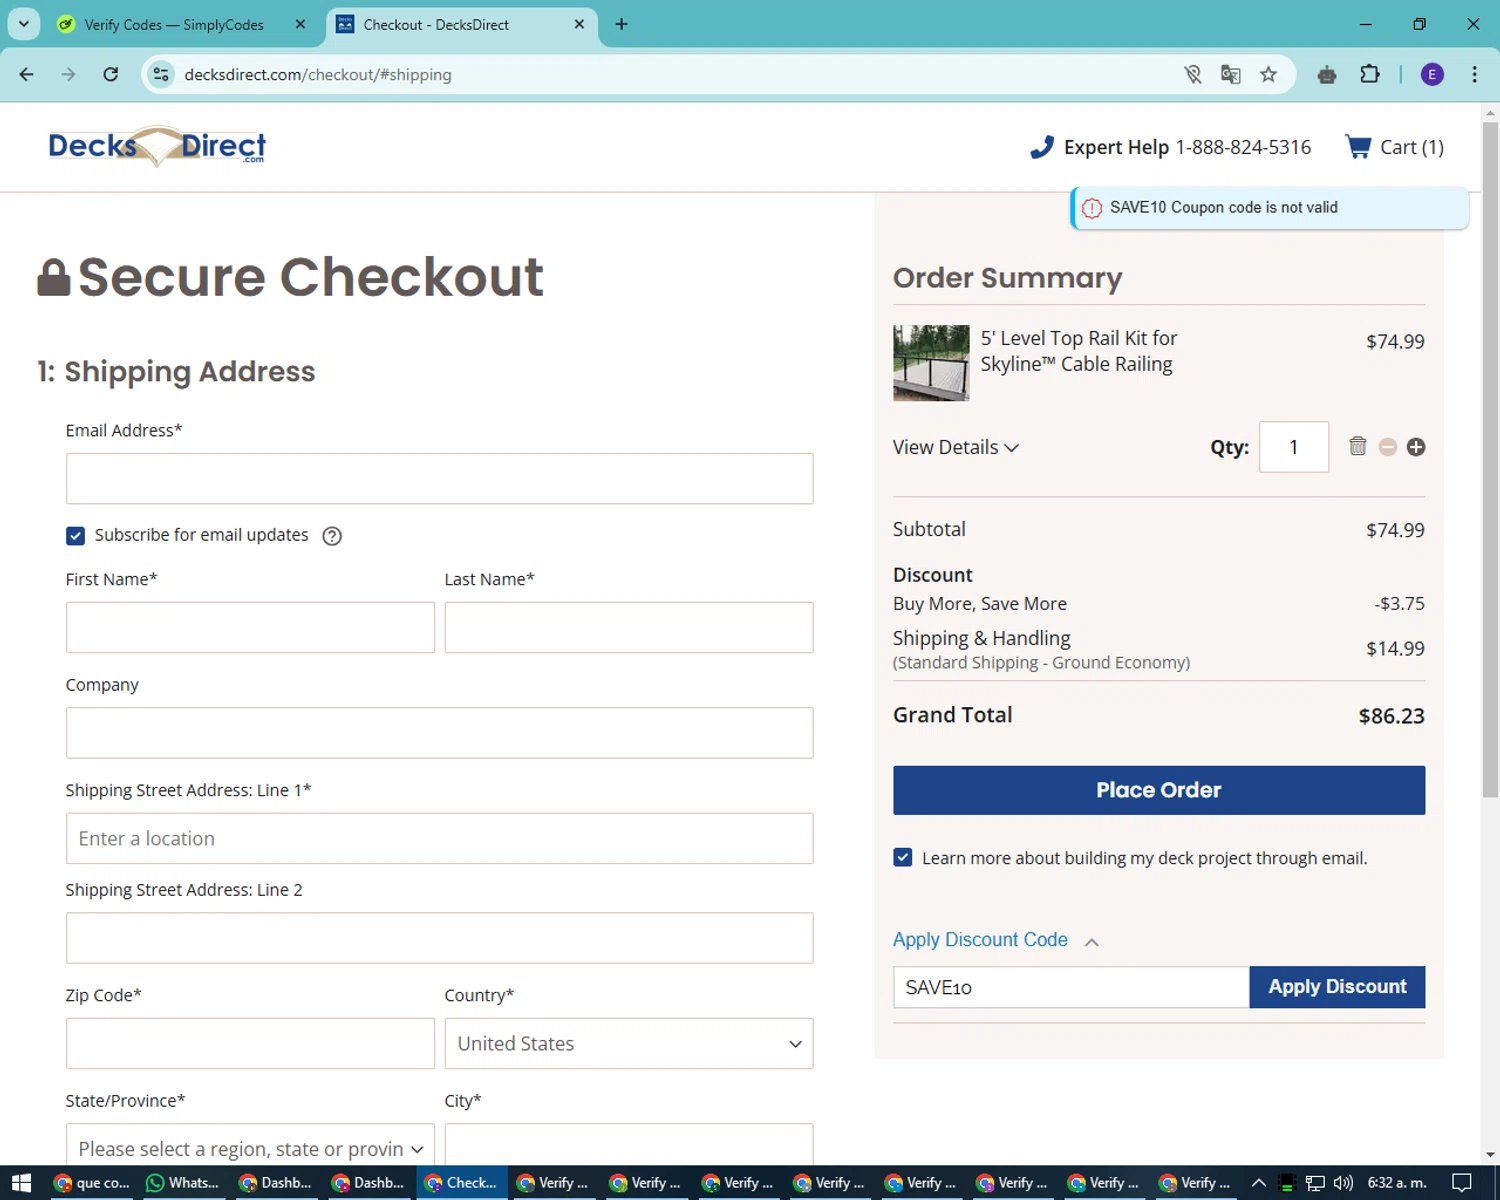Toggle Subscribe for email updates checkbox

[x=75, y=536]
